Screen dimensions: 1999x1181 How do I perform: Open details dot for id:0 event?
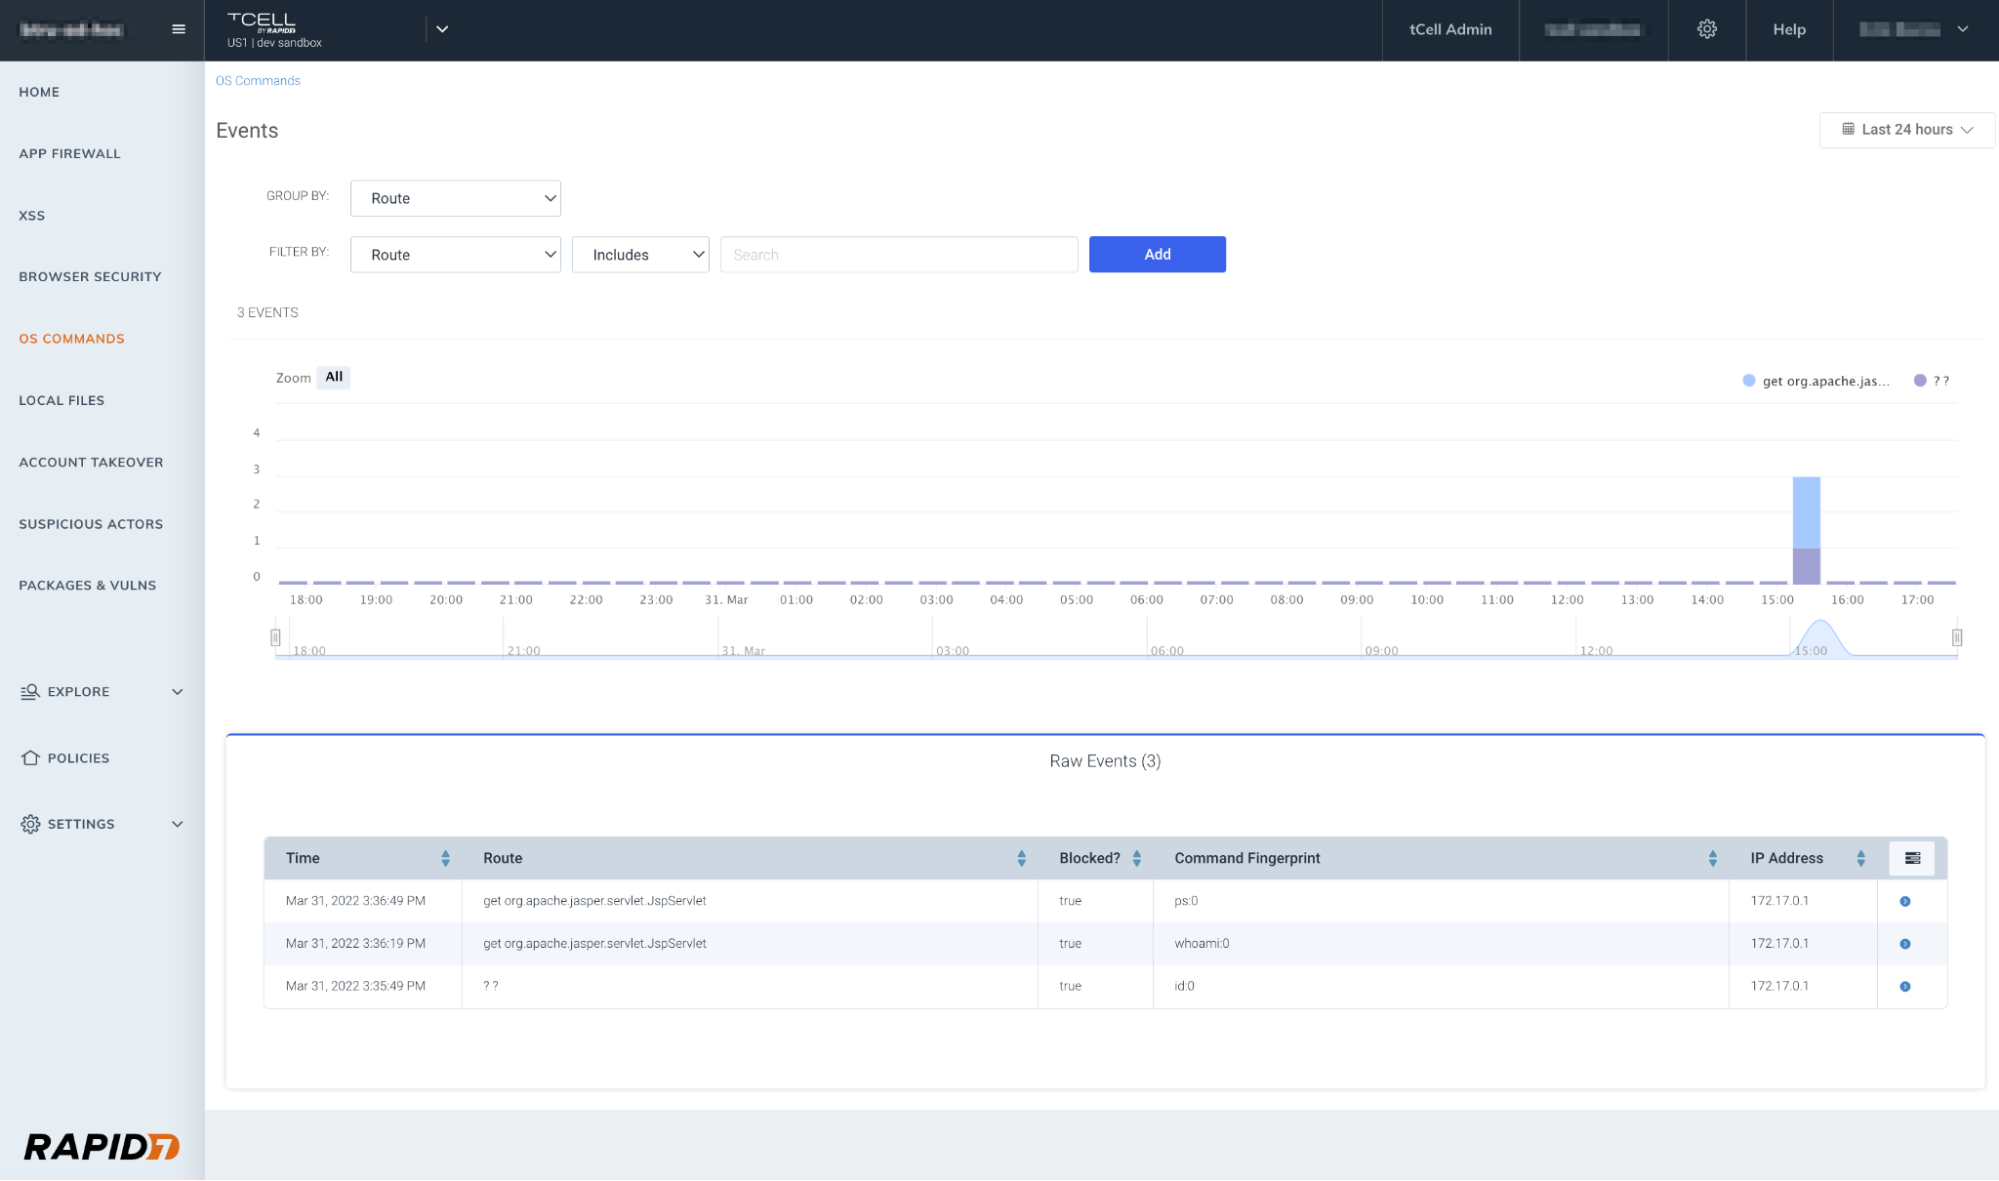(1904, 986)
